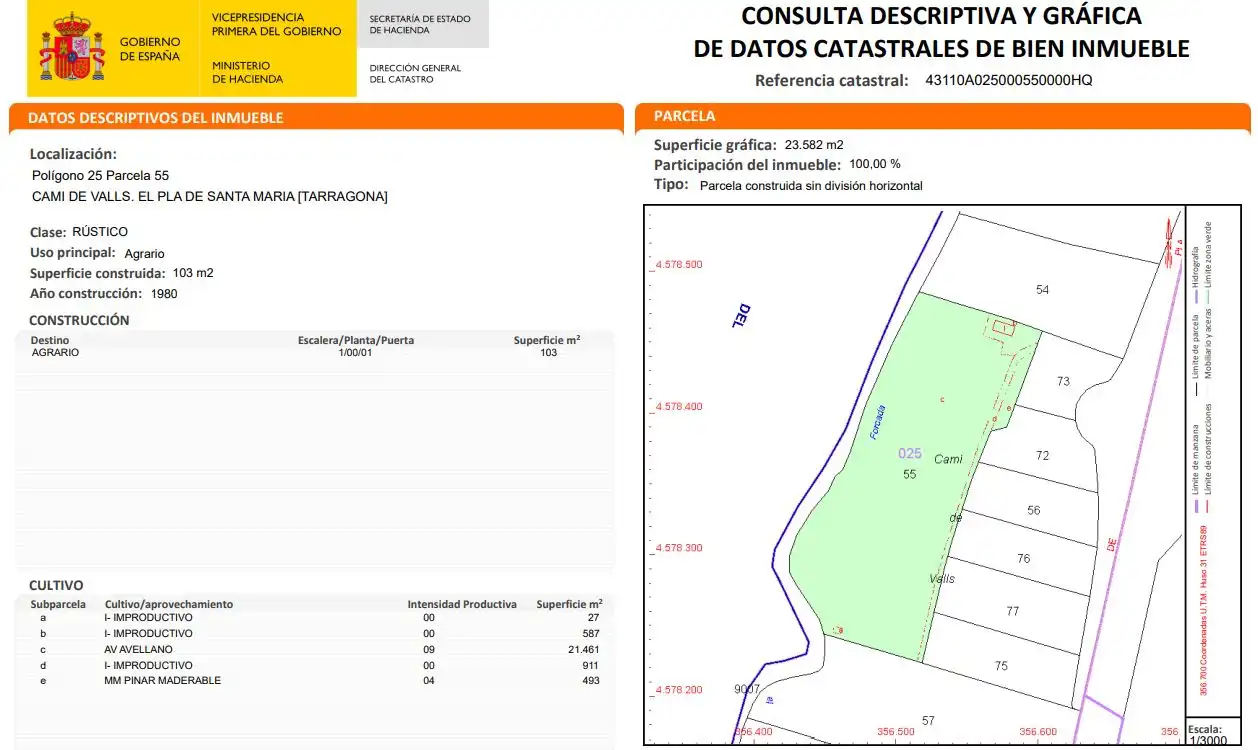Click the 'Hidrografía' legend entry
The height and width of the screenshot is (750, 1258).
[x=1194, y=276]
